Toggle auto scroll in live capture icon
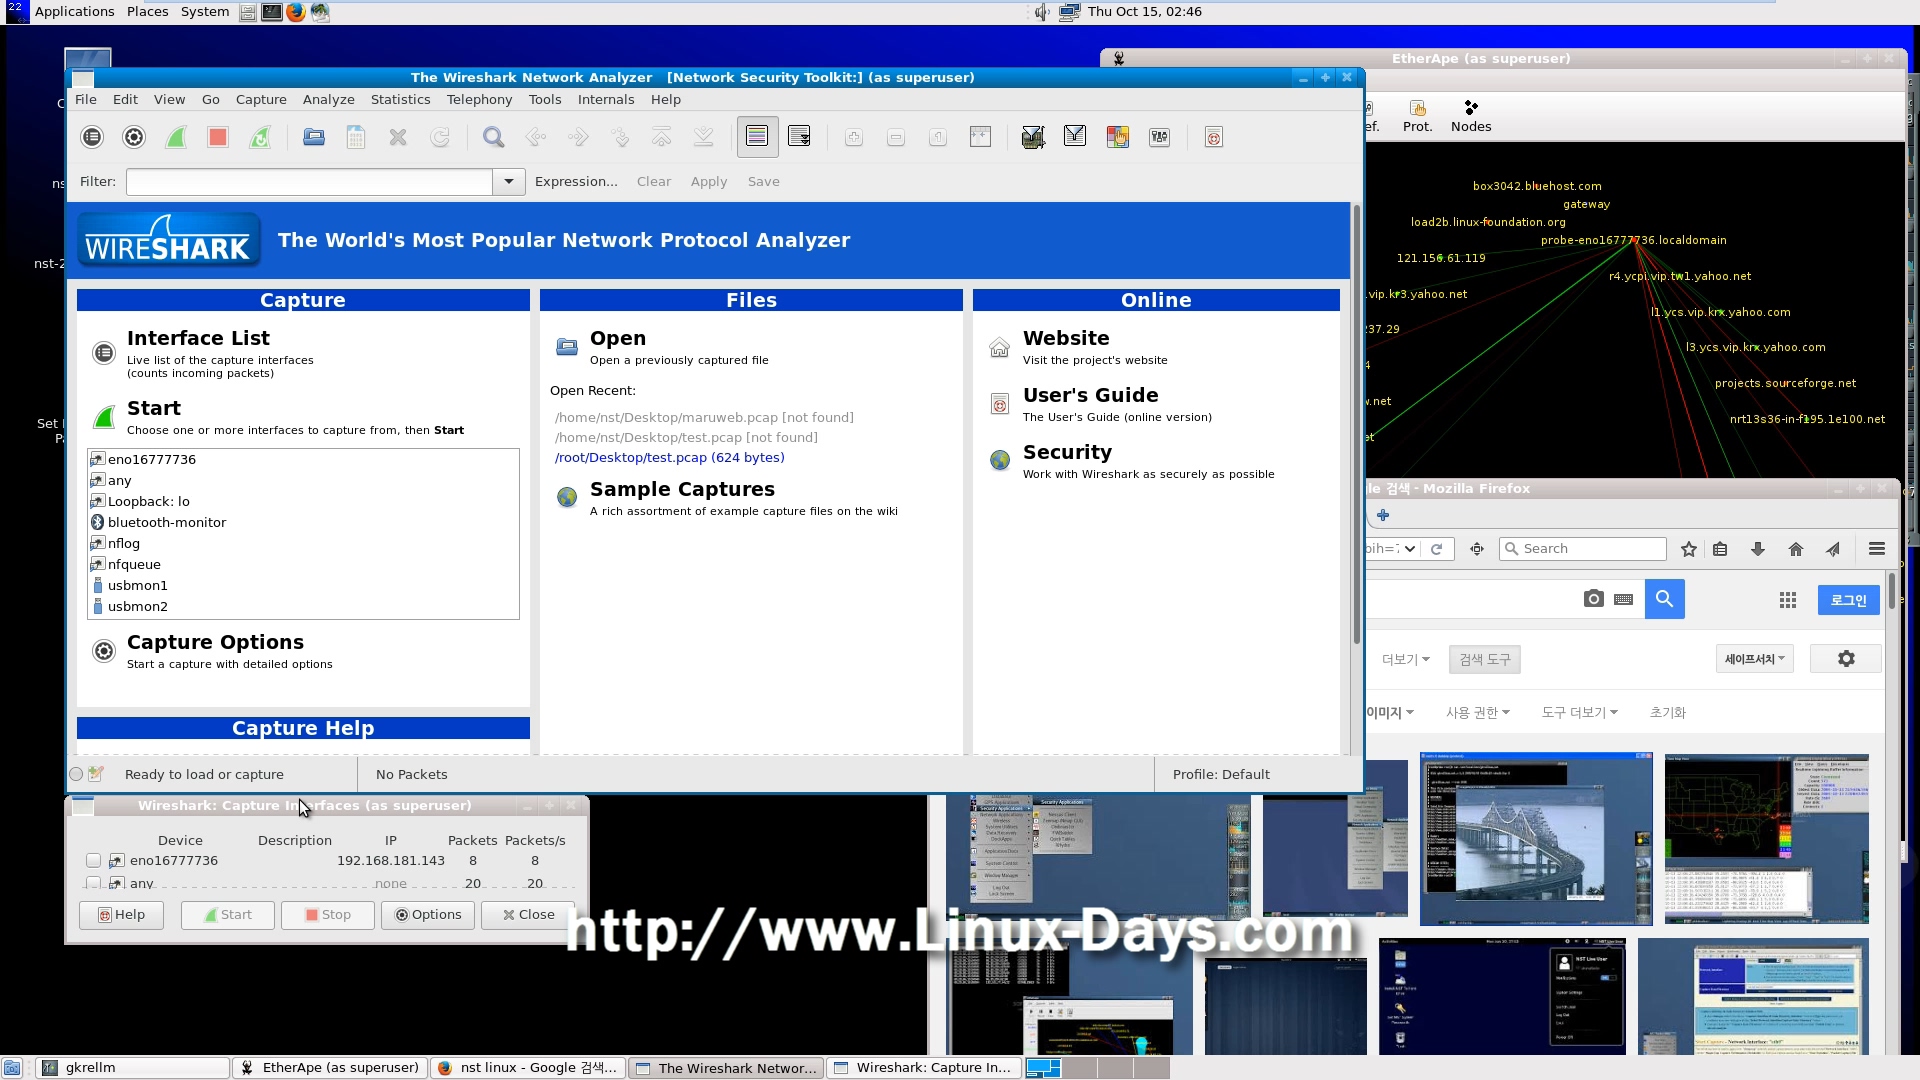1920x1080 pixels. pyautogui.click(x=799, y=137)
